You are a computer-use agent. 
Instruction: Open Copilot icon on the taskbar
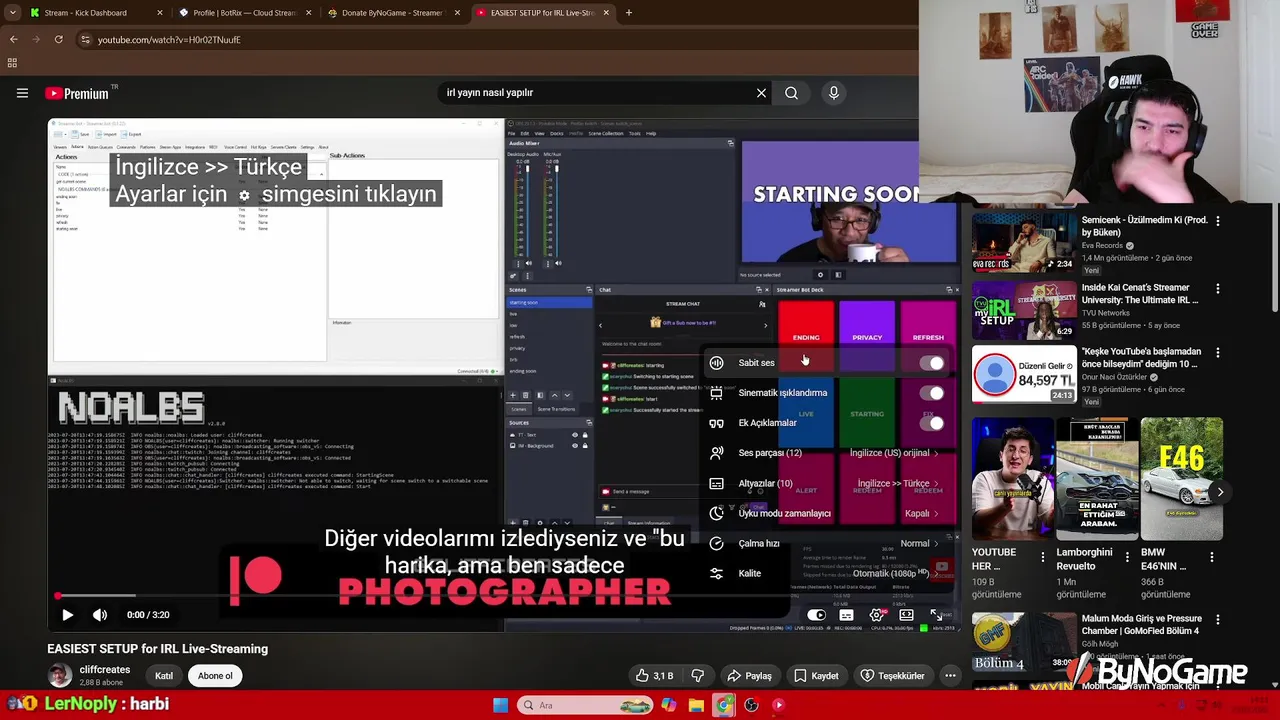[668, 705]
